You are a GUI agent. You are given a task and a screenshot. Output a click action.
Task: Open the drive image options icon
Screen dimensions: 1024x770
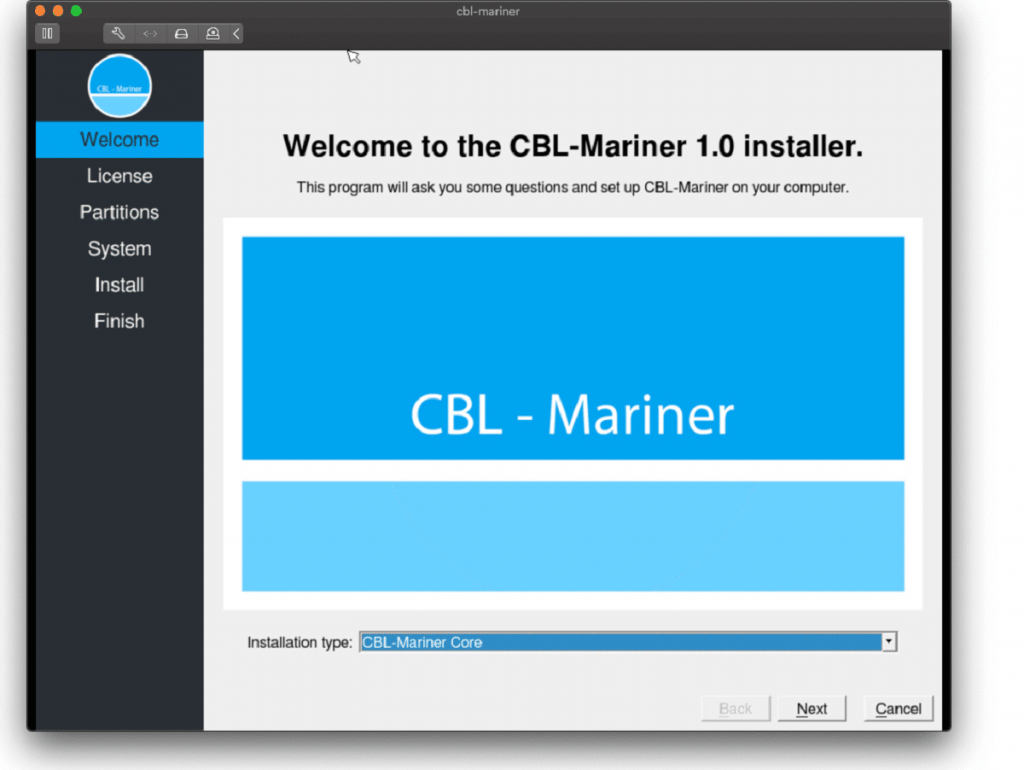pyautogui.click(x=180, y=33)
